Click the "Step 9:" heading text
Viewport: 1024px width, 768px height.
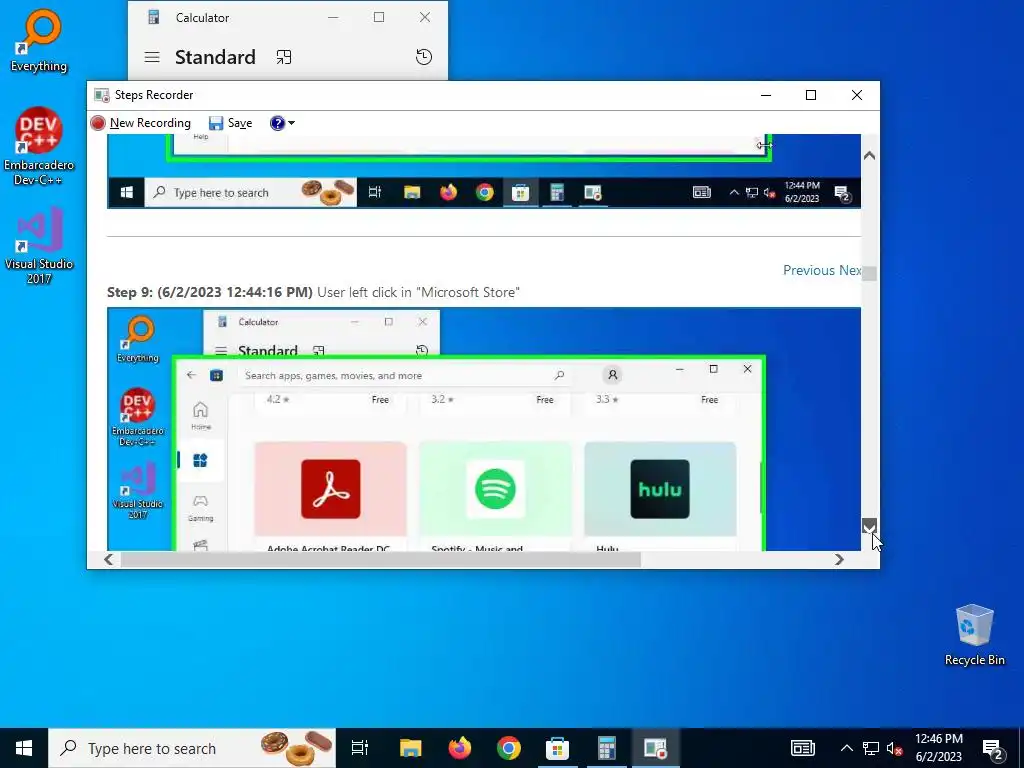[130, 292]
